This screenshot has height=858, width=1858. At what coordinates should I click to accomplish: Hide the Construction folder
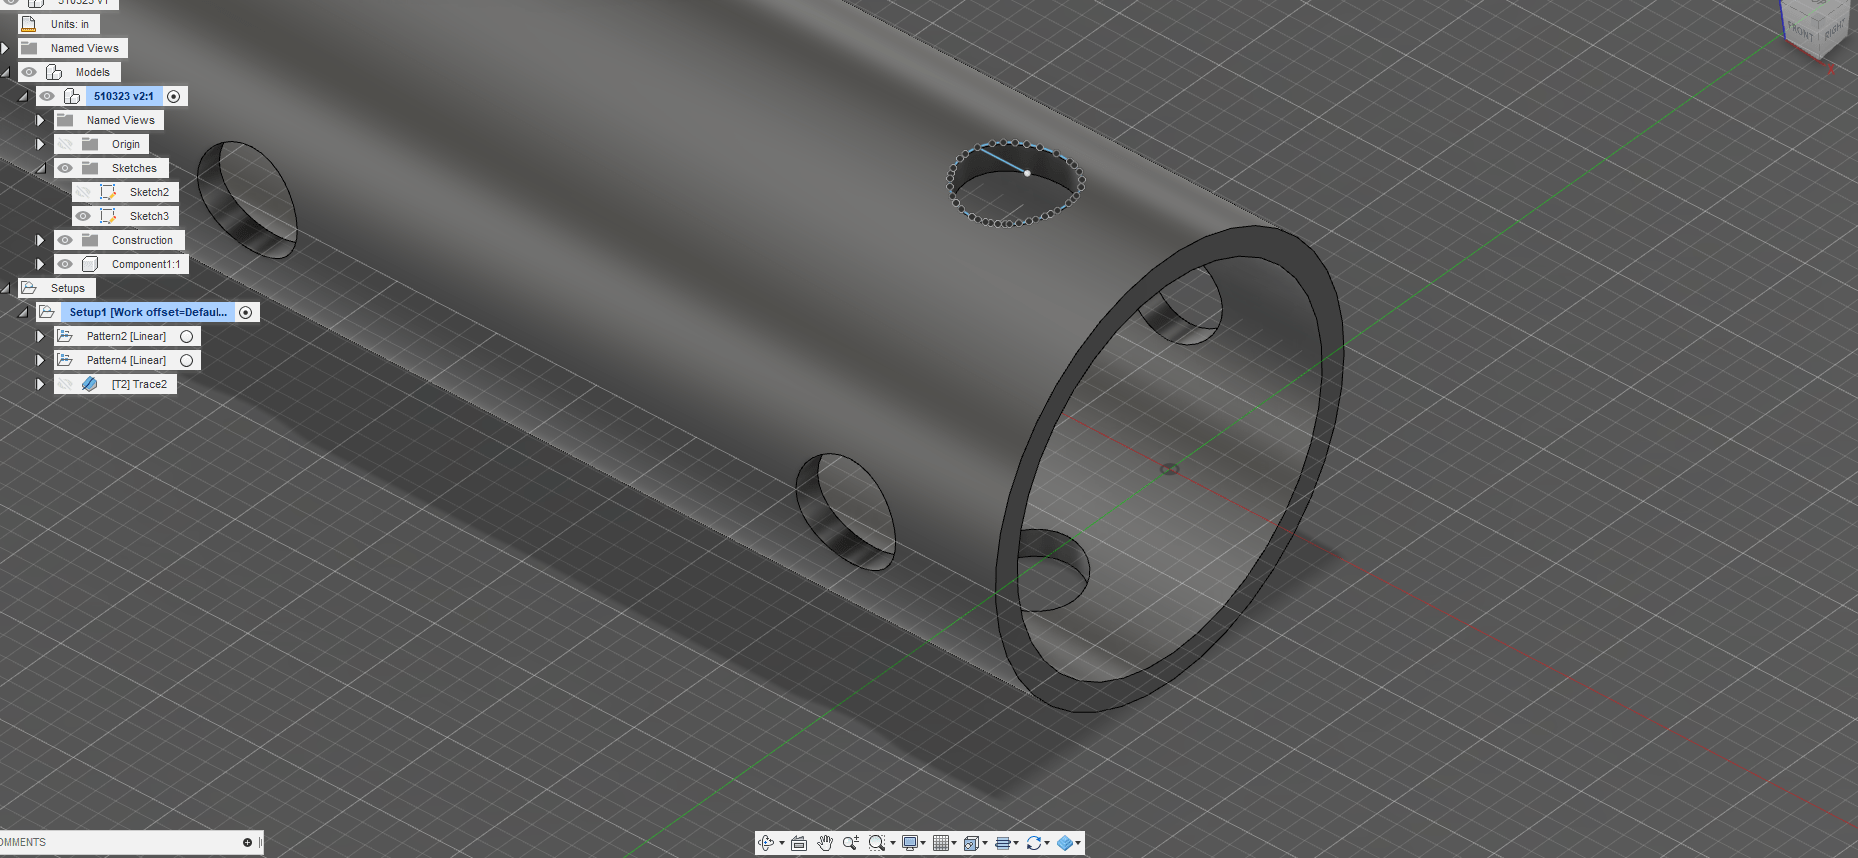65,240
